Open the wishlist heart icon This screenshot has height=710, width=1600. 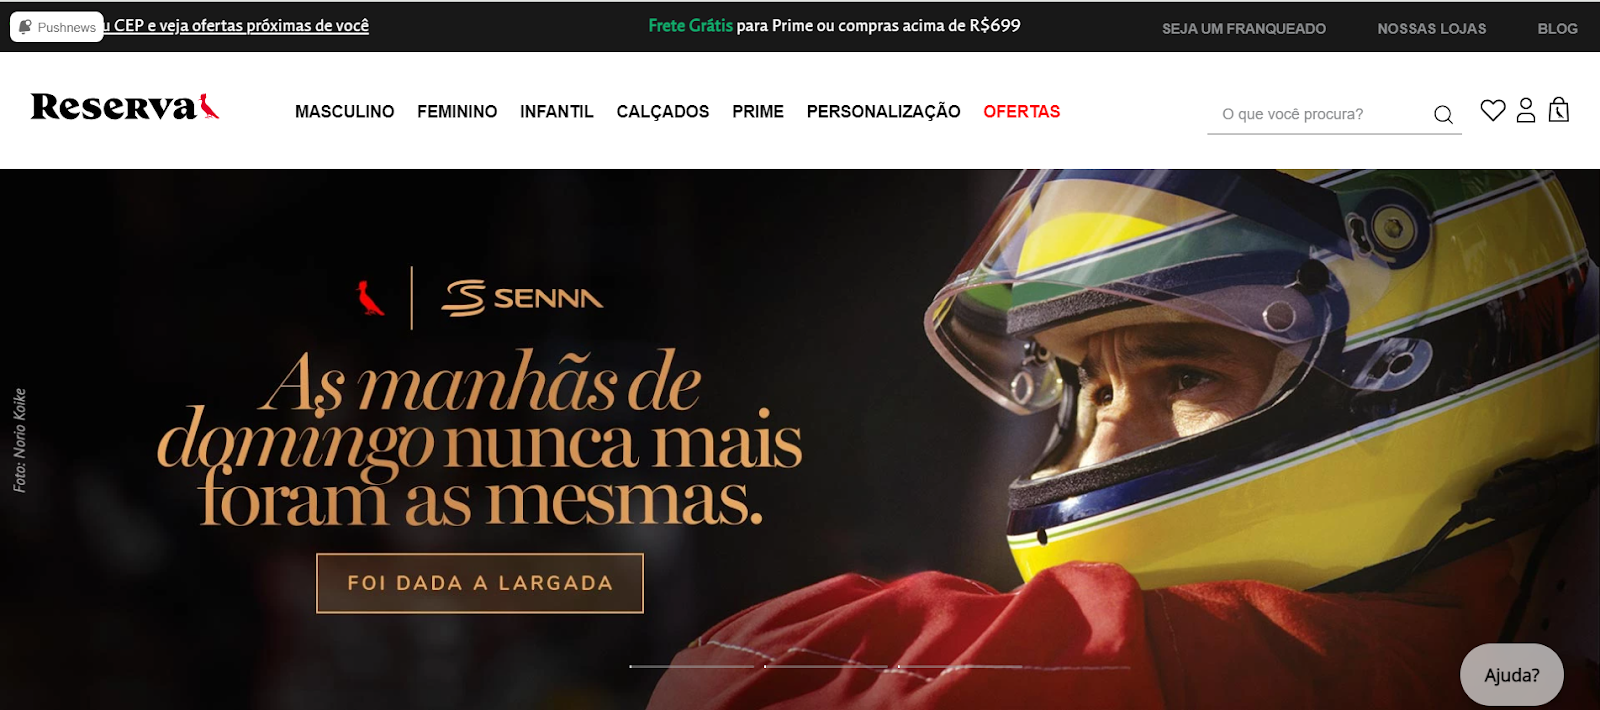pos(1493,110)
